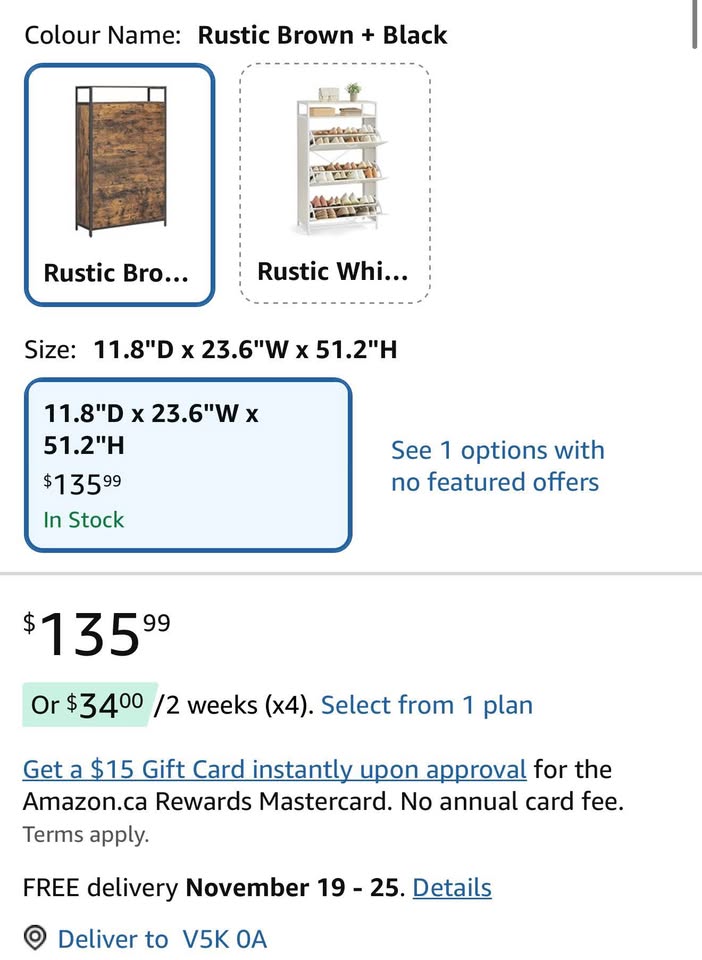Click the $135.99 price in size option

tap(83, 484)
